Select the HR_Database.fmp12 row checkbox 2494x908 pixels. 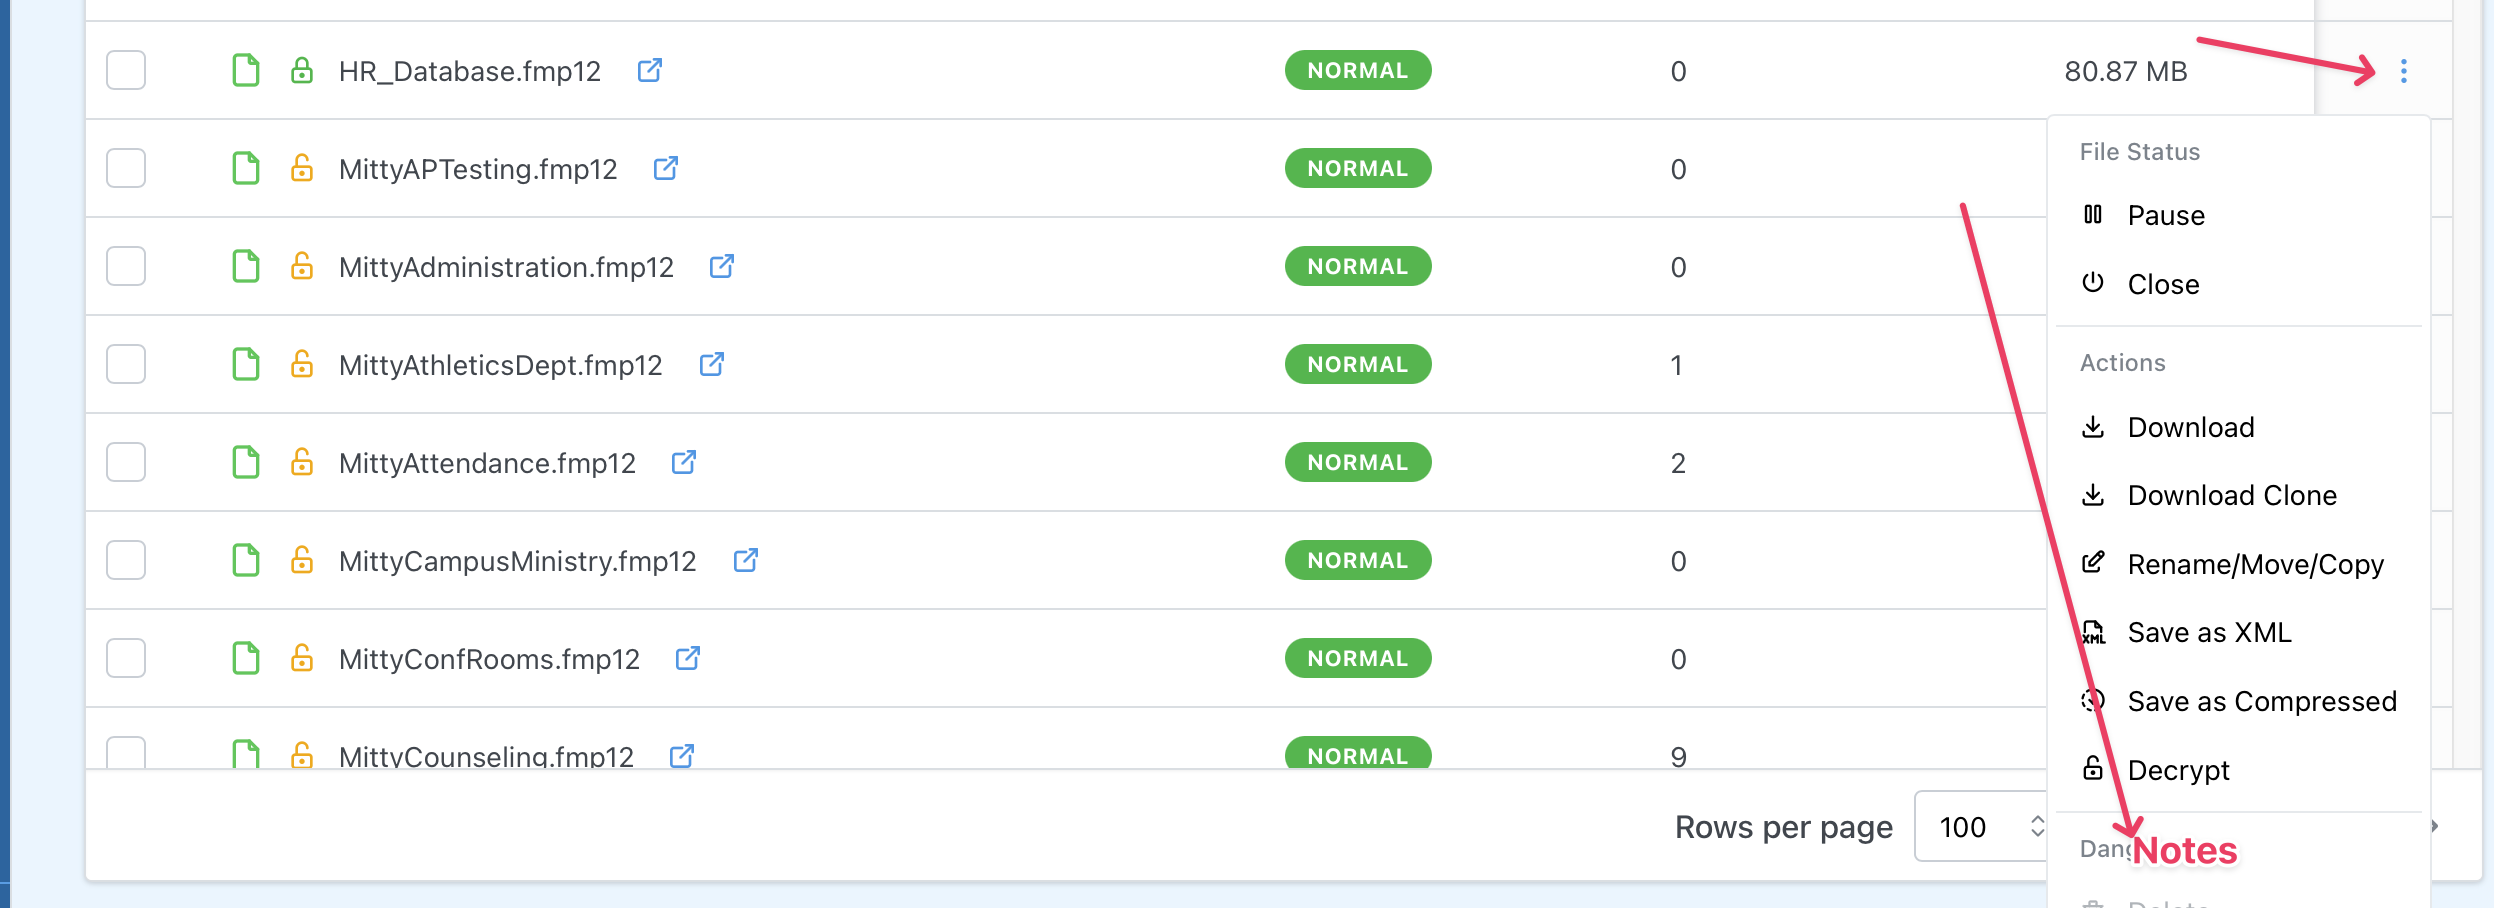pyautogui.click(x=126, y=70)
